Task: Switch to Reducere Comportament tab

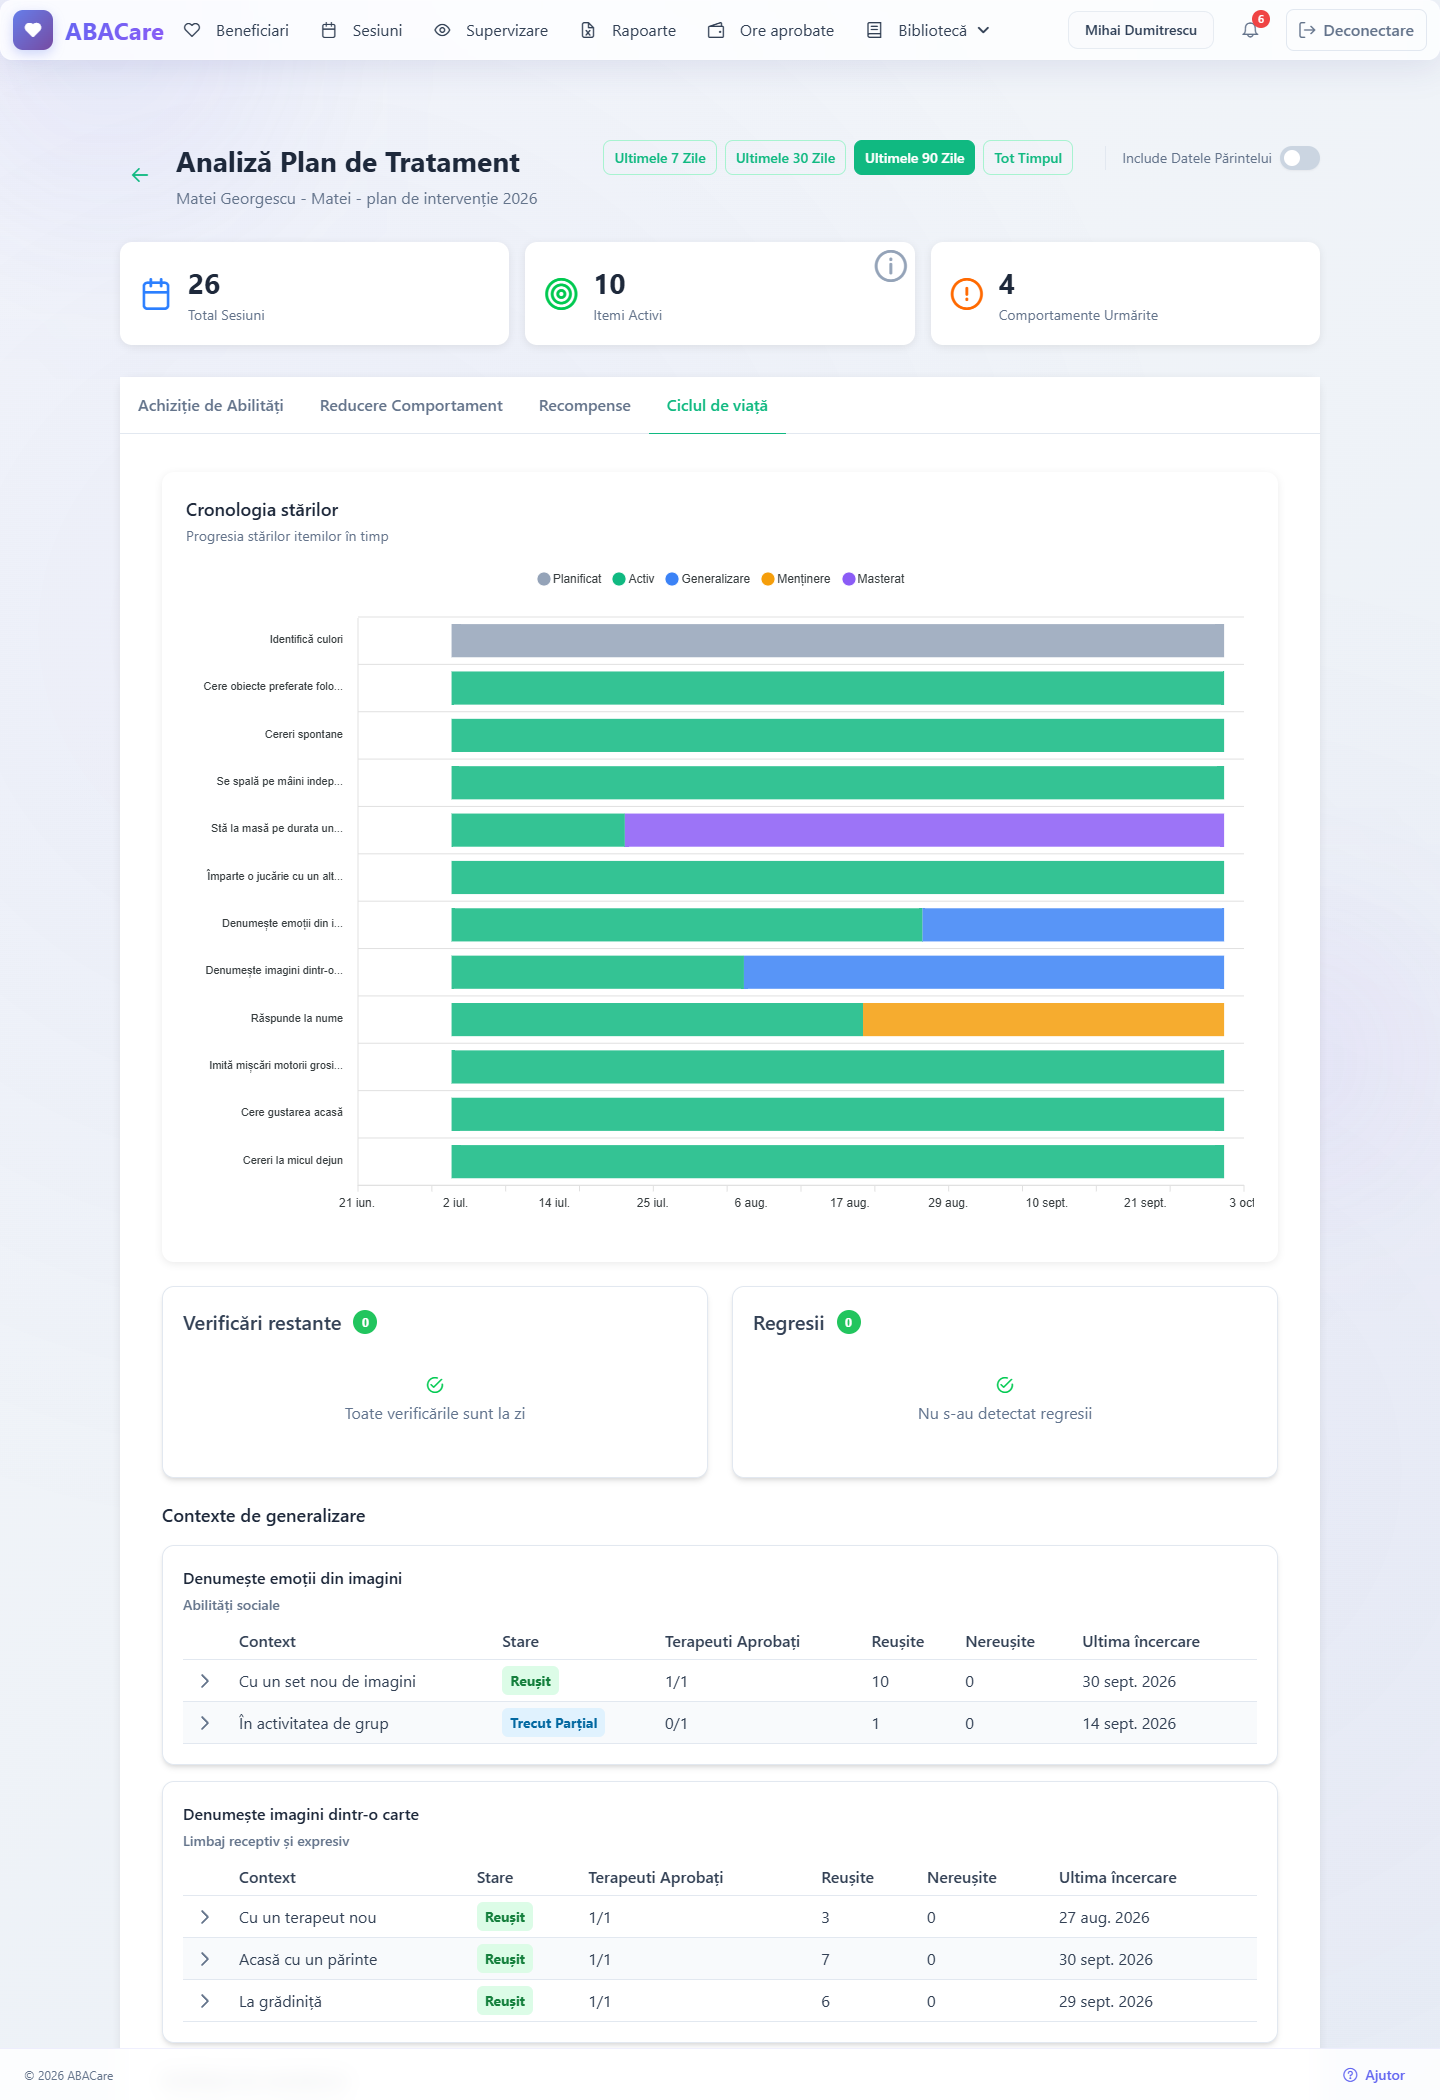Action: 411,405
